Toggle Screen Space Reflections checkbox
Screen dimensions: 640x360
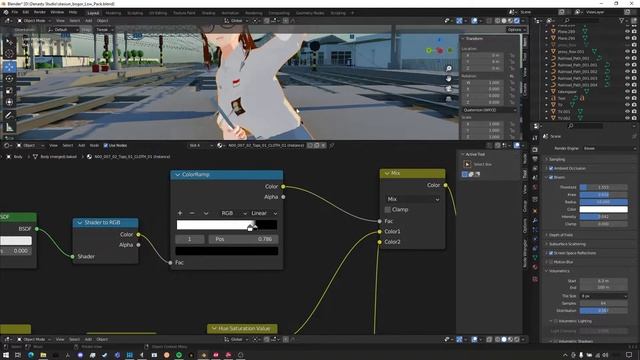click(551, 253)
